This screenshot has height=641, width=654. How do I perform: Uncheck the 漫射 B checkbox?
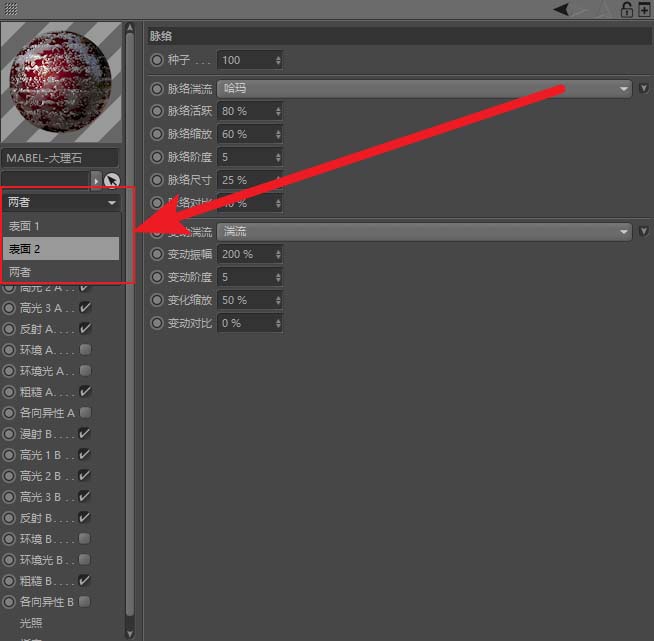pyautogui.click(x=84, y=433)
